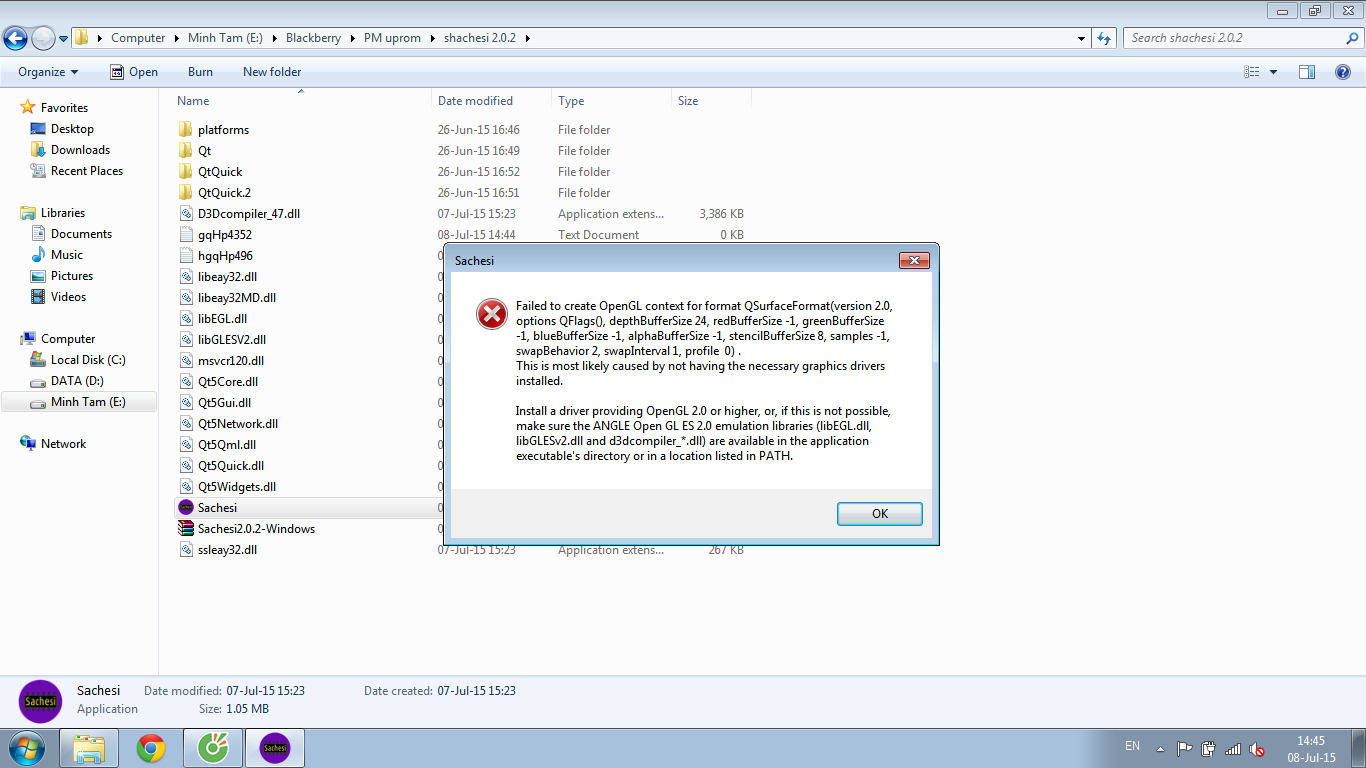This screenshot has width=1366, height=768.
Task: Select the platforms folder
Action: 223,130
